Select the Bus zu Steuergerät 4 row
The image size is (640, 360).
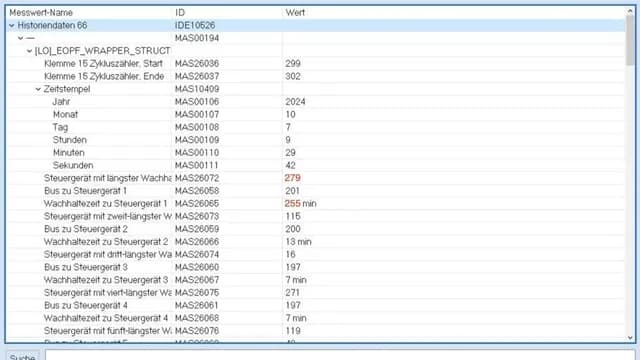[316, 305]
